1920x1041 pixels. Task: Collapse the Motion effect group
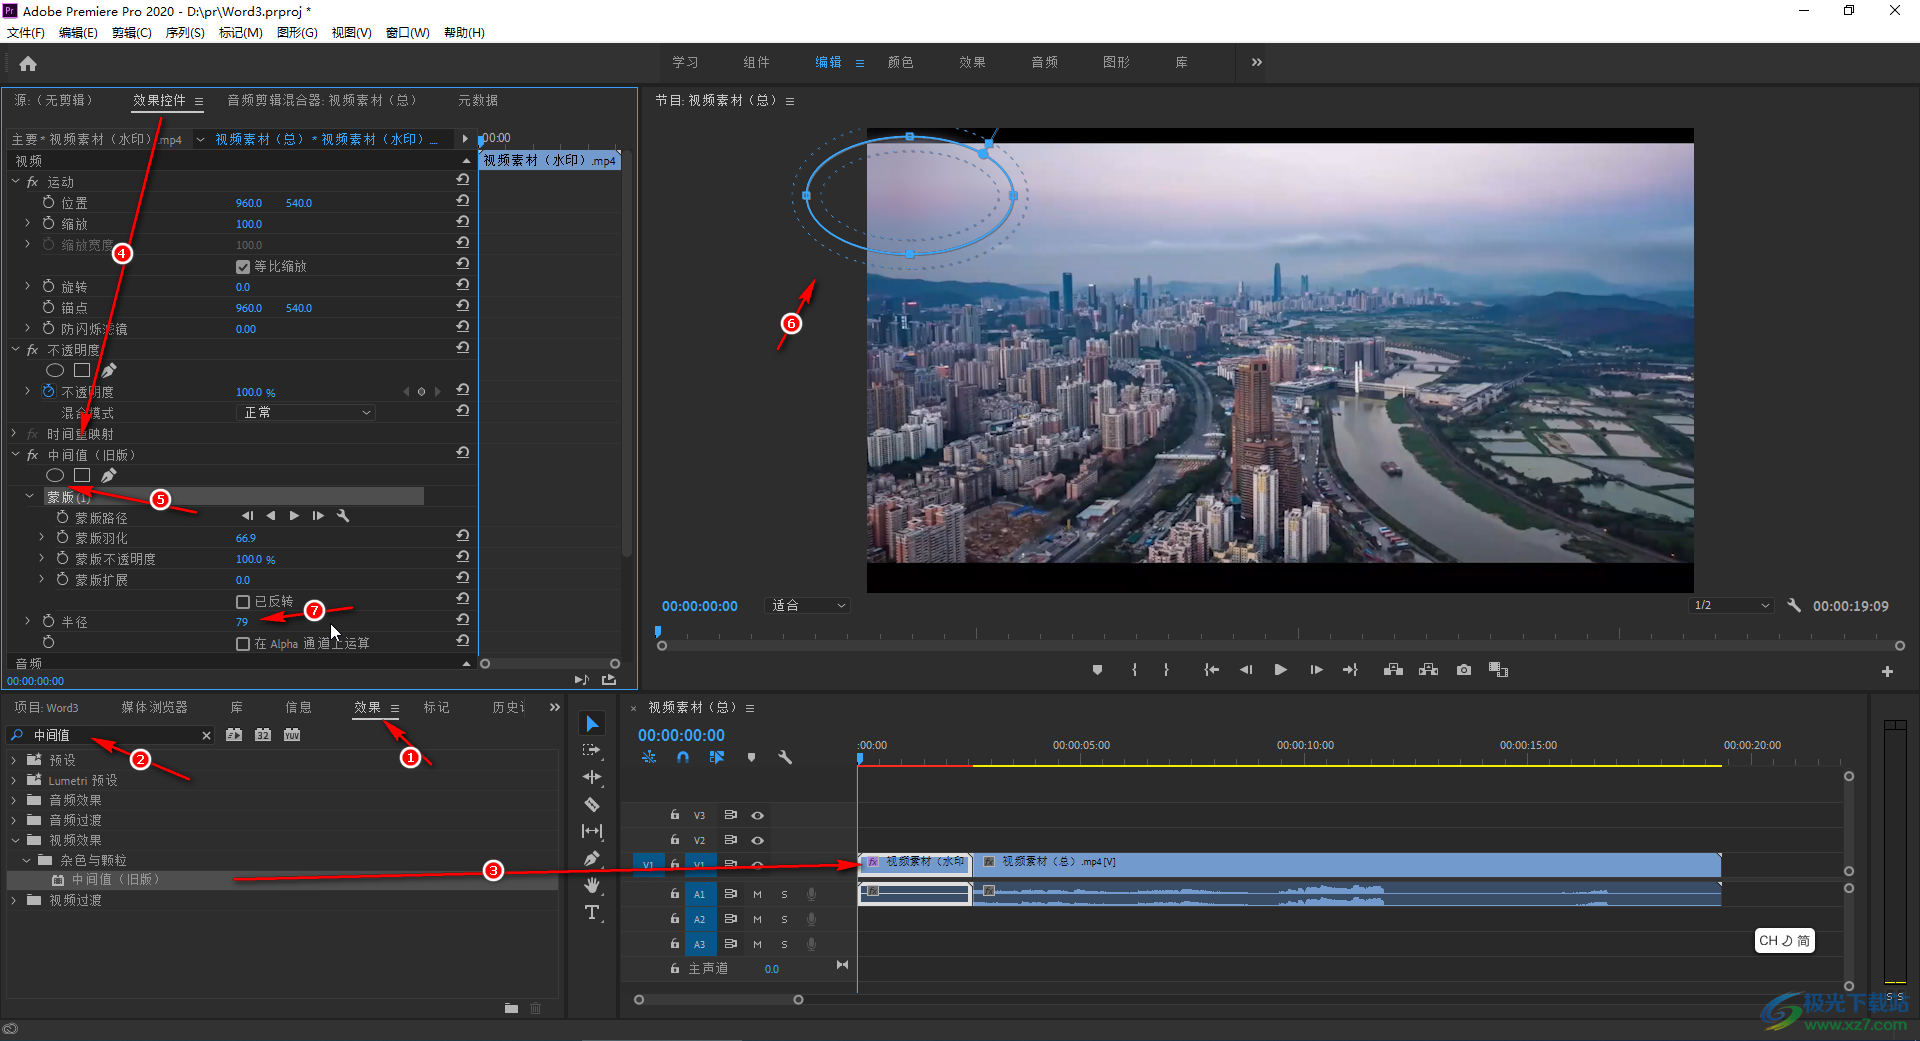tap(16, 181)
